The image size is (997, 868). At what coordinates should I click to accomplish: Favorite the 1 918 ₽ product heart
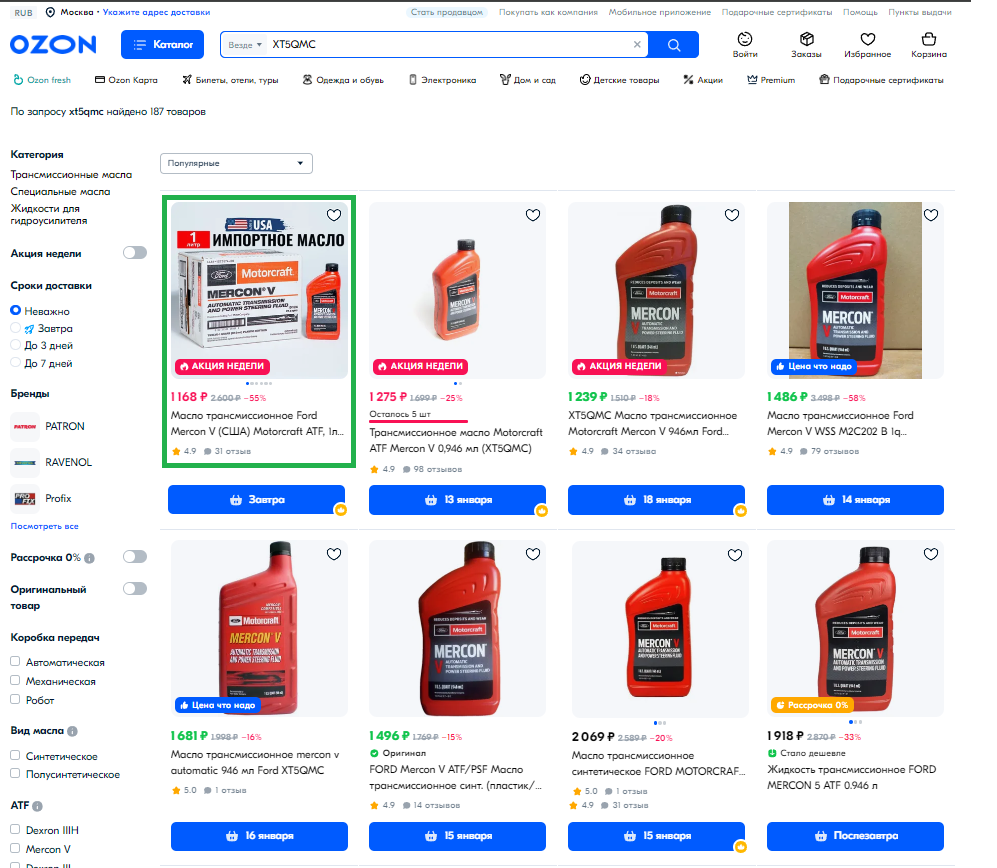click(x=931, y=554)
